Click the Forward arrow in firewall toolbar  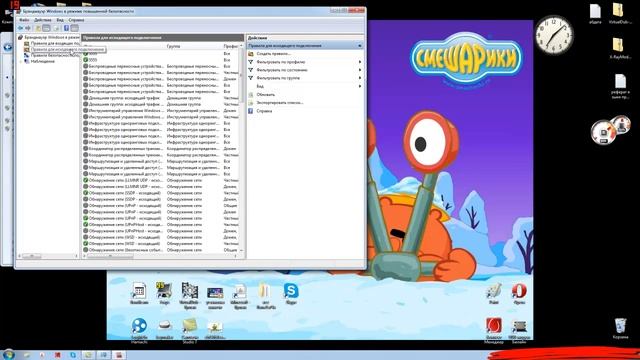point(28,28)
